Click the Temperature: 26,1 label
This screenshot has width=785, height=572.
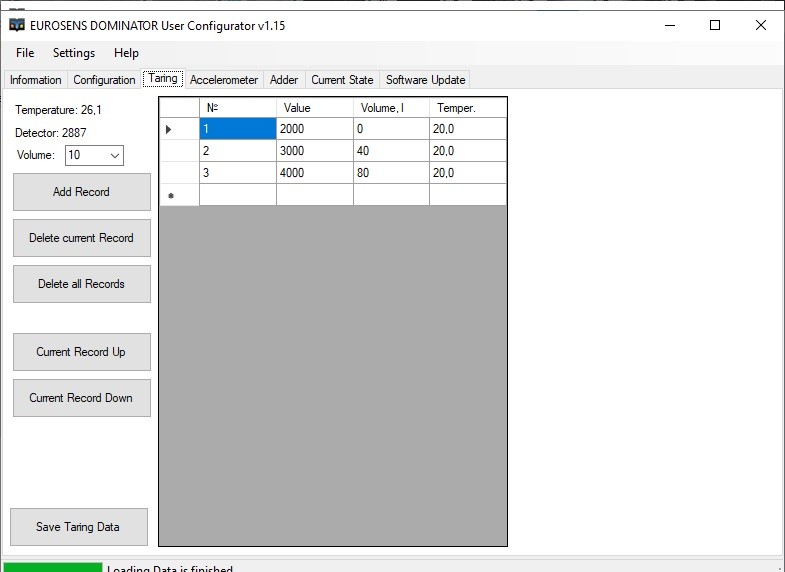(x=58, y=110)
